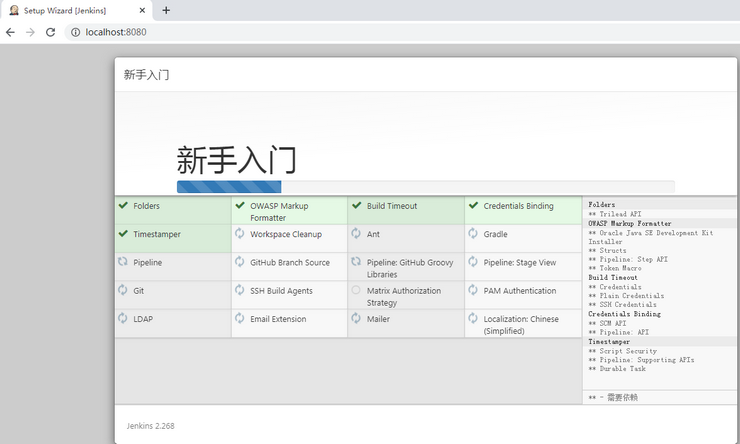Screen dimensions: 740x444
Task: Click the browser forward arrow
Action: [x=30, y=32]
